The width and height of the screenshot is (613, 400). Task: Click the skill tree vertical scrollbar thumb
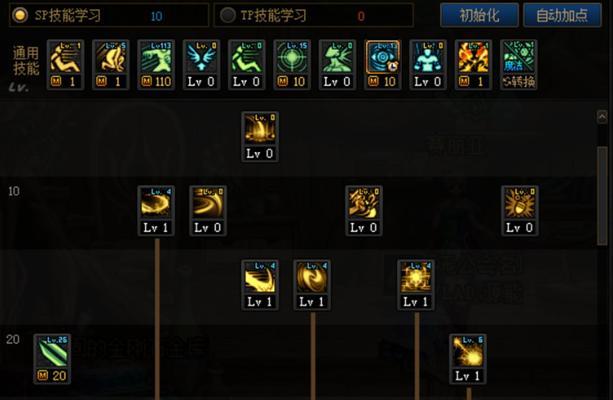(x=602, y=196)
